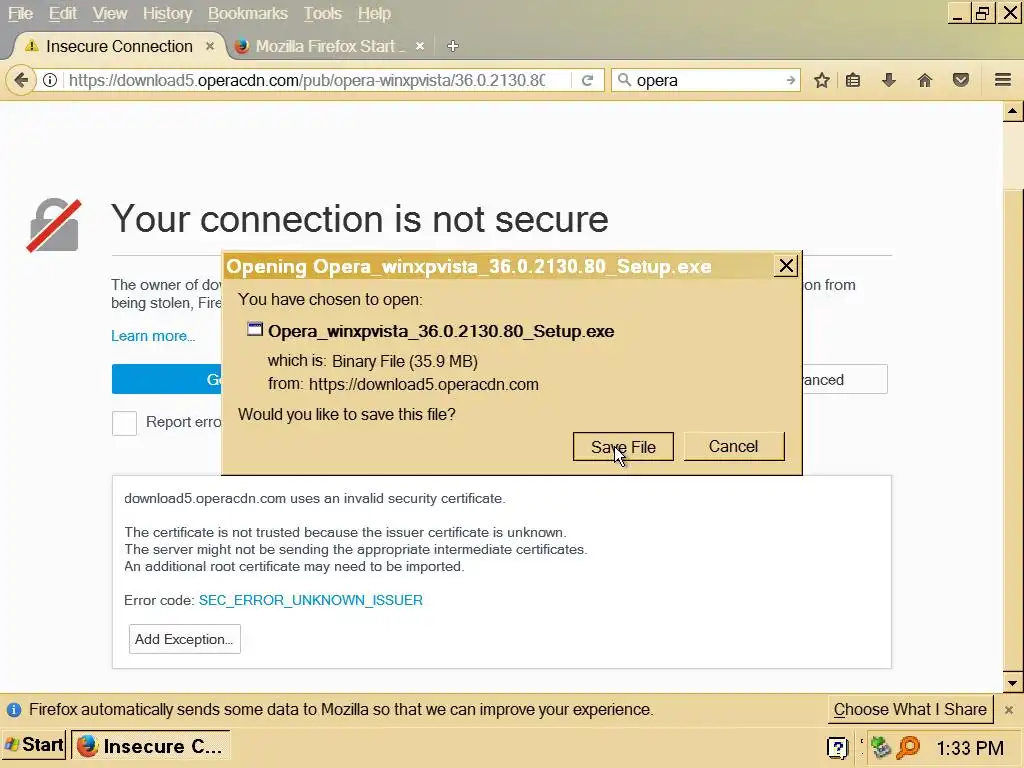Click the 1:33 PM taskbar clock
This screenshot has width=1024, height=768.
point(970,748)
